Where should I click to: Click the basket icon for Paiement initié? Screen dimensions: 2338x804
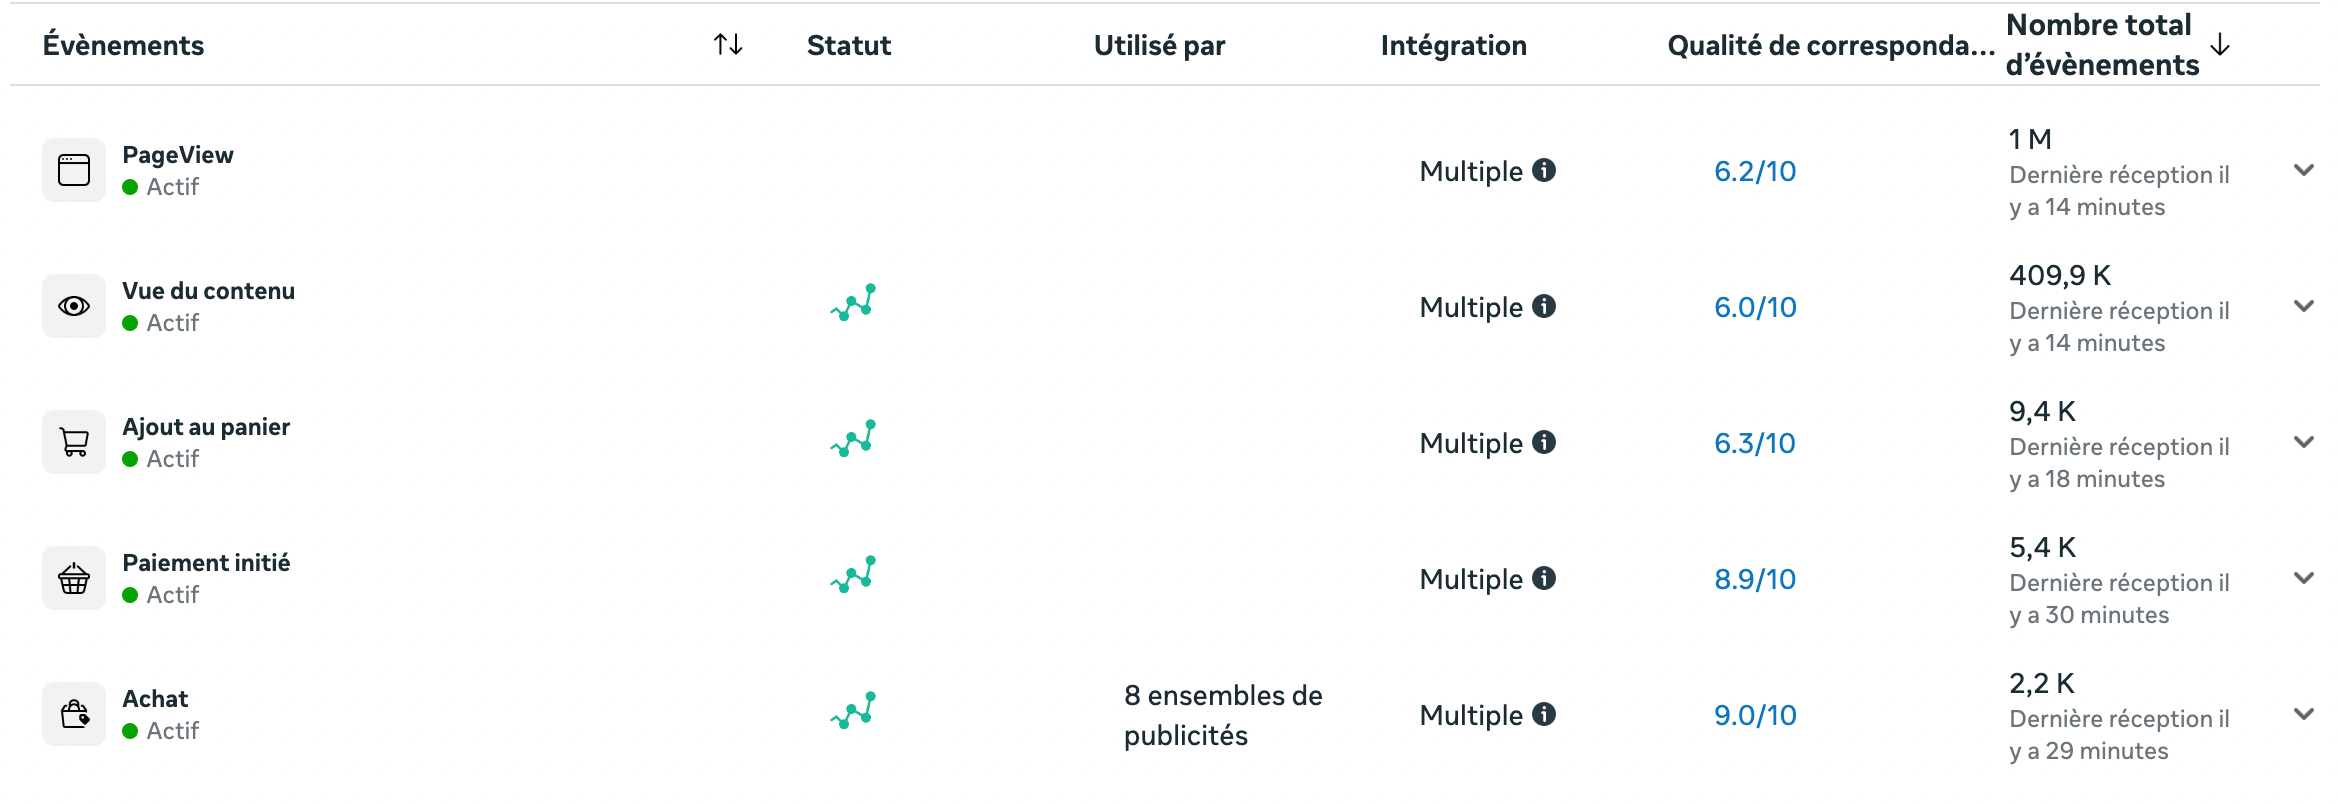pyautogui.click(x=74, y=578)
